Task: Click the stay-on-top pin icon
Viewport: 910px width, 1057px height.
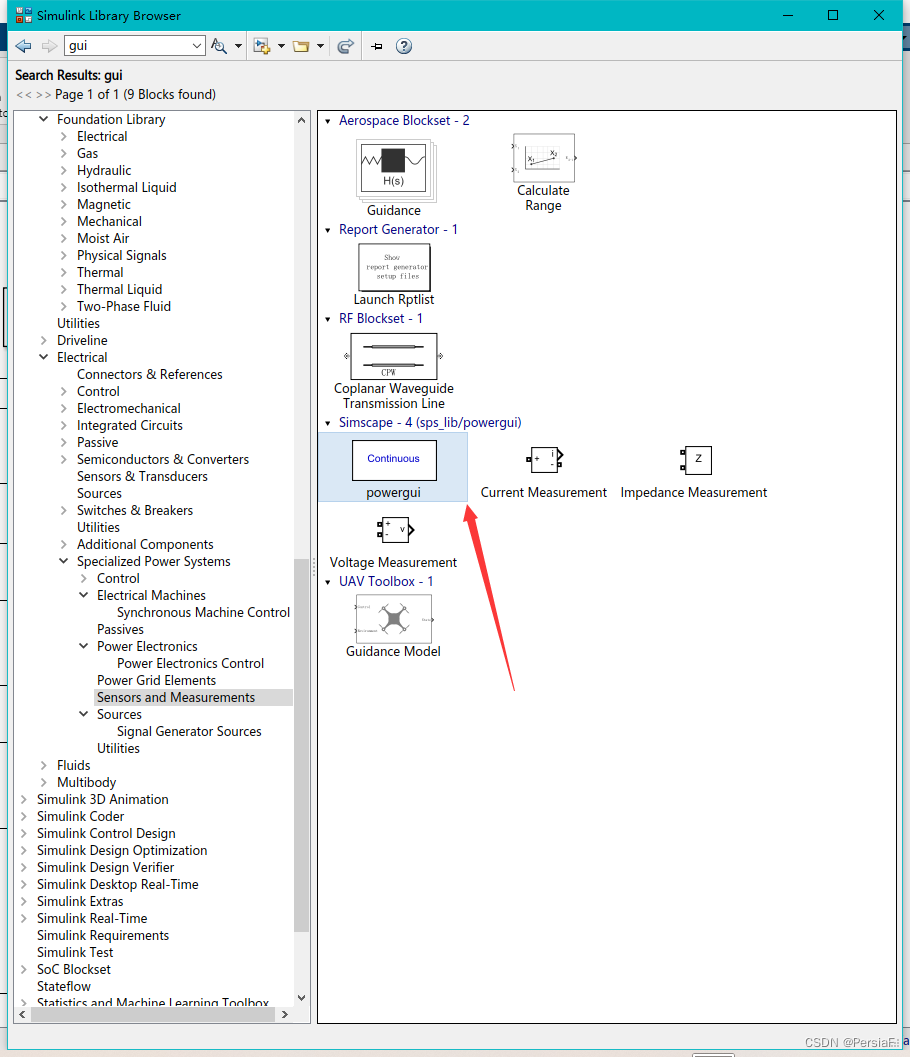Action: click(377, 46)
